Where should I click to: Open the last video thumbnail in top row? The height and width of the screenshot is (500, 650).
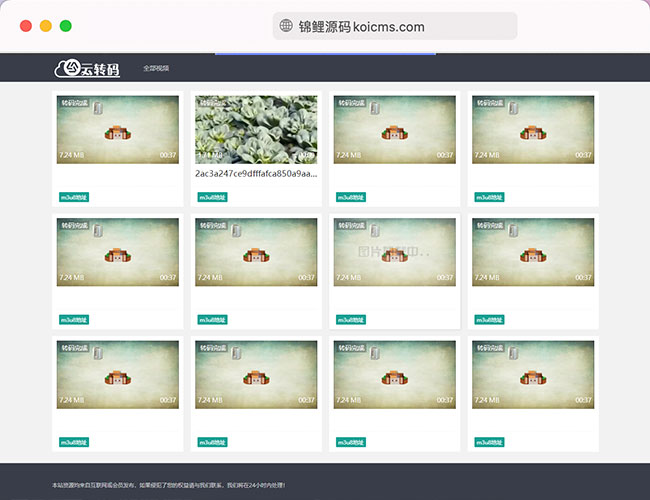click(x=532, y=129)
